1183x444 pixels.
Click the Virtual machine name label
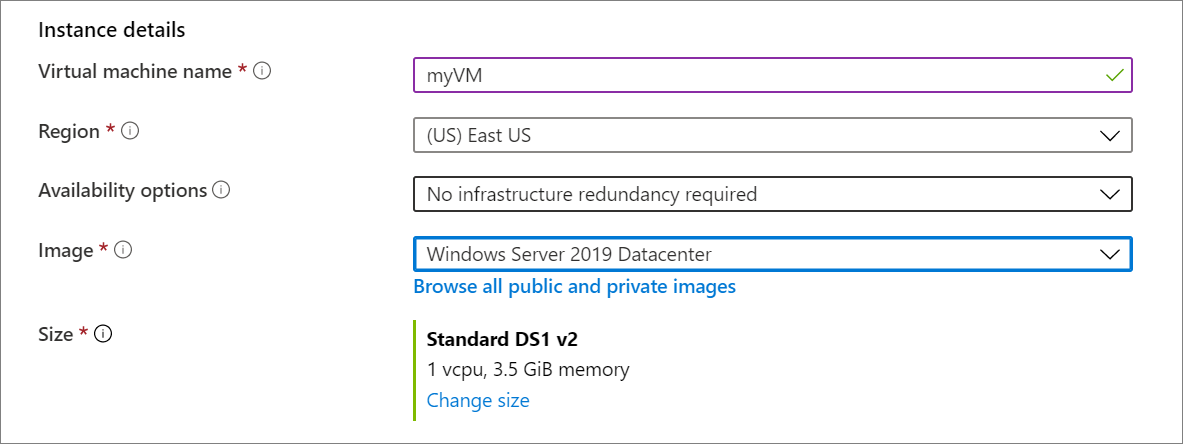[x=135, y=72]
